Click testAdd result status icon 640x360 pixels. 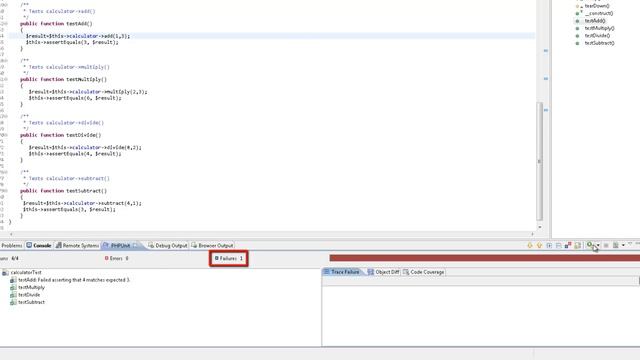point(13,280)
